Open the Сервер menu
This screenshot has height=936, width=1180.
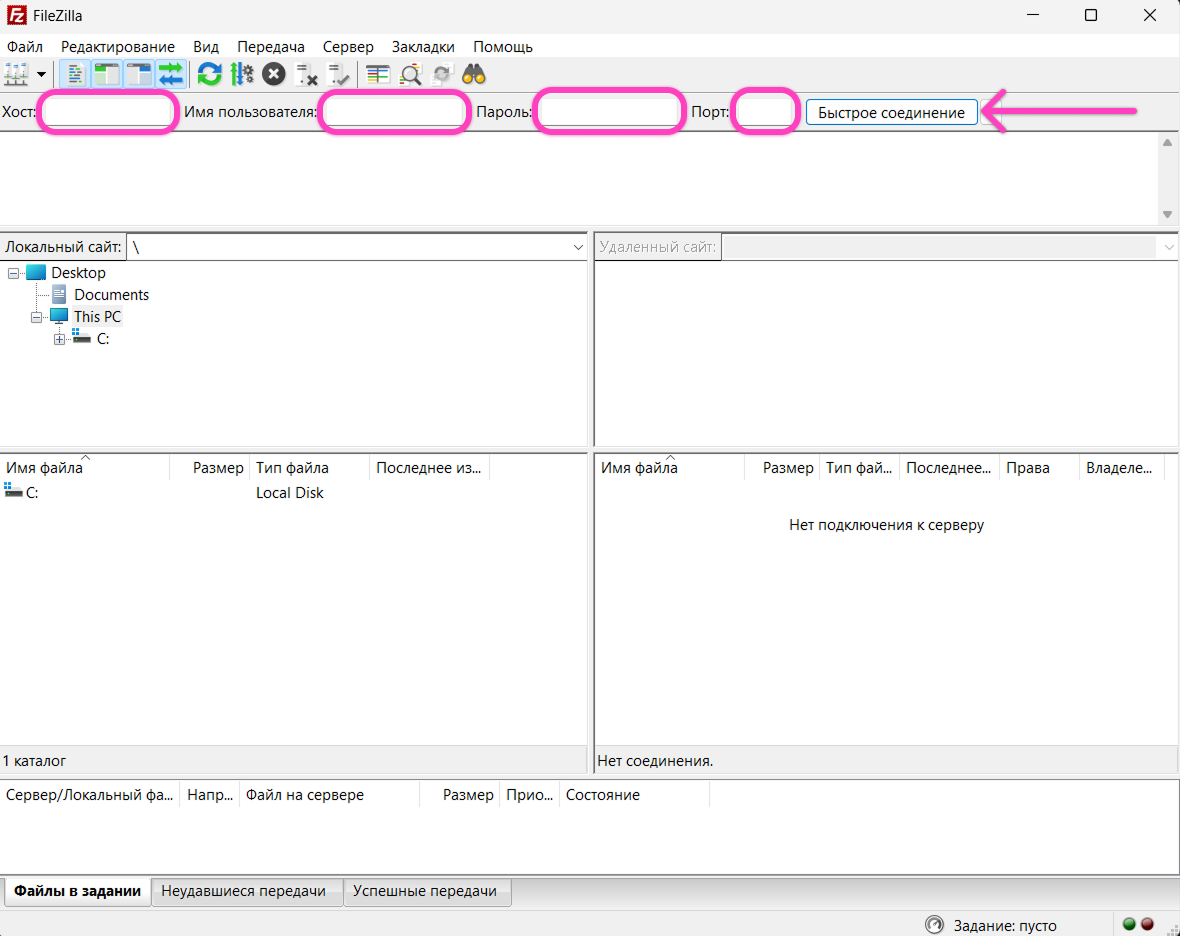[348, 47]
